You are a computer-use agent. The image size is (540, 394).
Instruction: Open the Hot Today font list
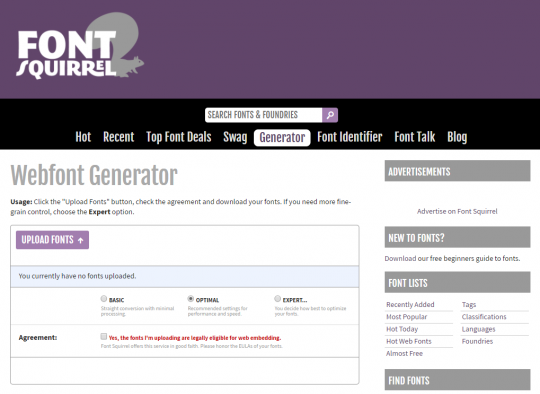402,329
